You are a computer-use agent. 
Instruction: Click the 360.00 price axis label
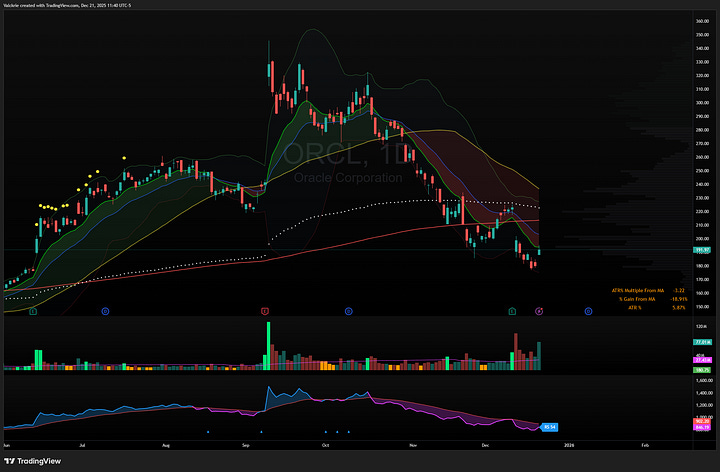[x=703, y=21]
